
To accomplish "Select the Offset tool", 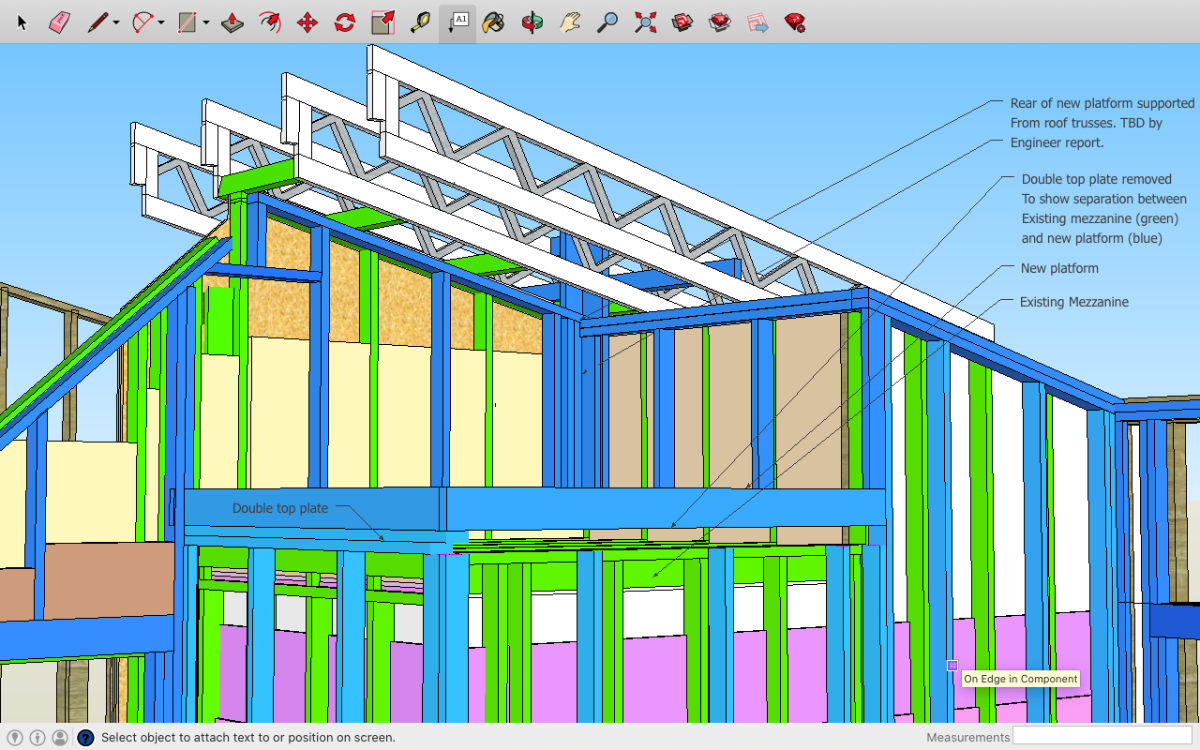I will point(270,22).
